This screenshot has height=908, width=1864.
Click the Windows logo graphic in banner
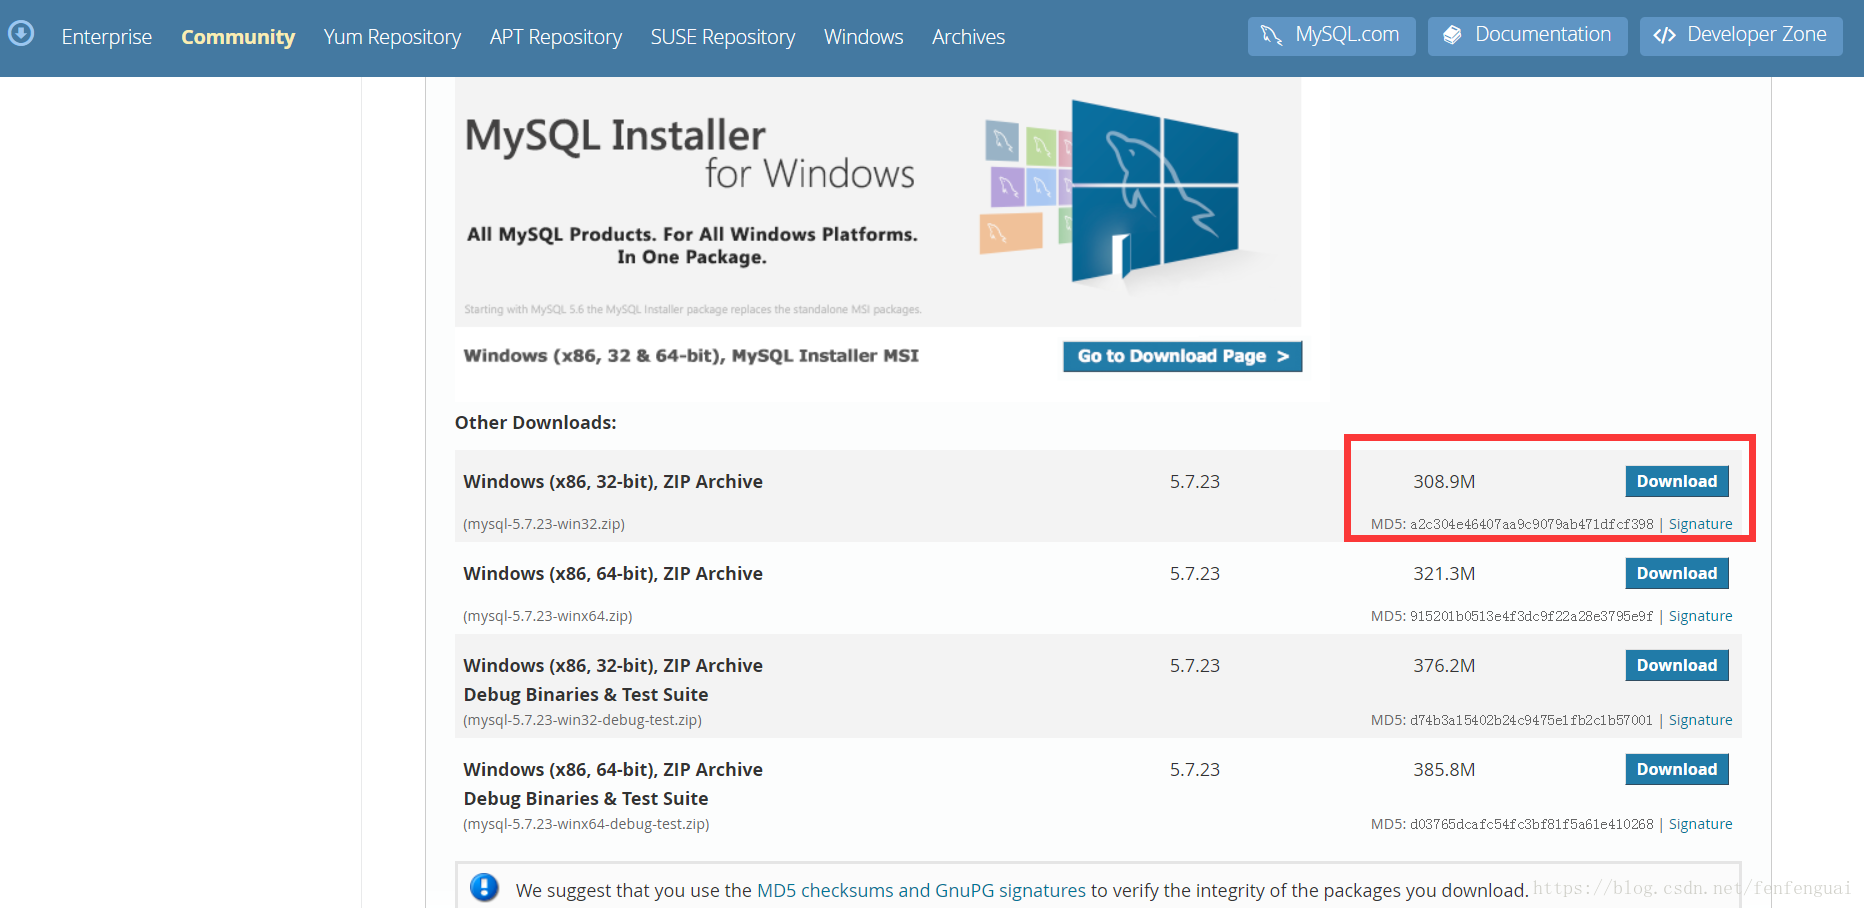coord(1153,190)
